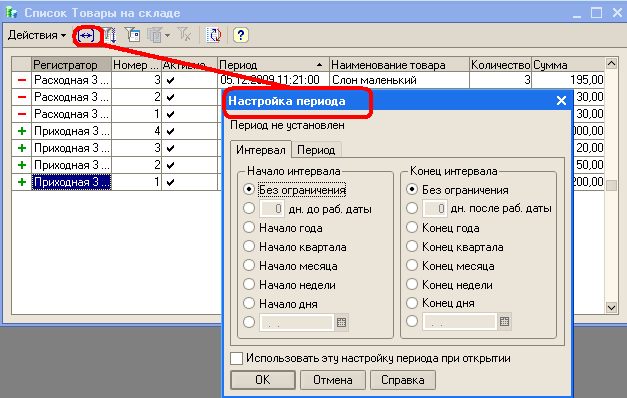Image resolution: width=627 pixels, height=398 pixels.
Task: Click the Слон маленький cell
Action: click(399, 80)
